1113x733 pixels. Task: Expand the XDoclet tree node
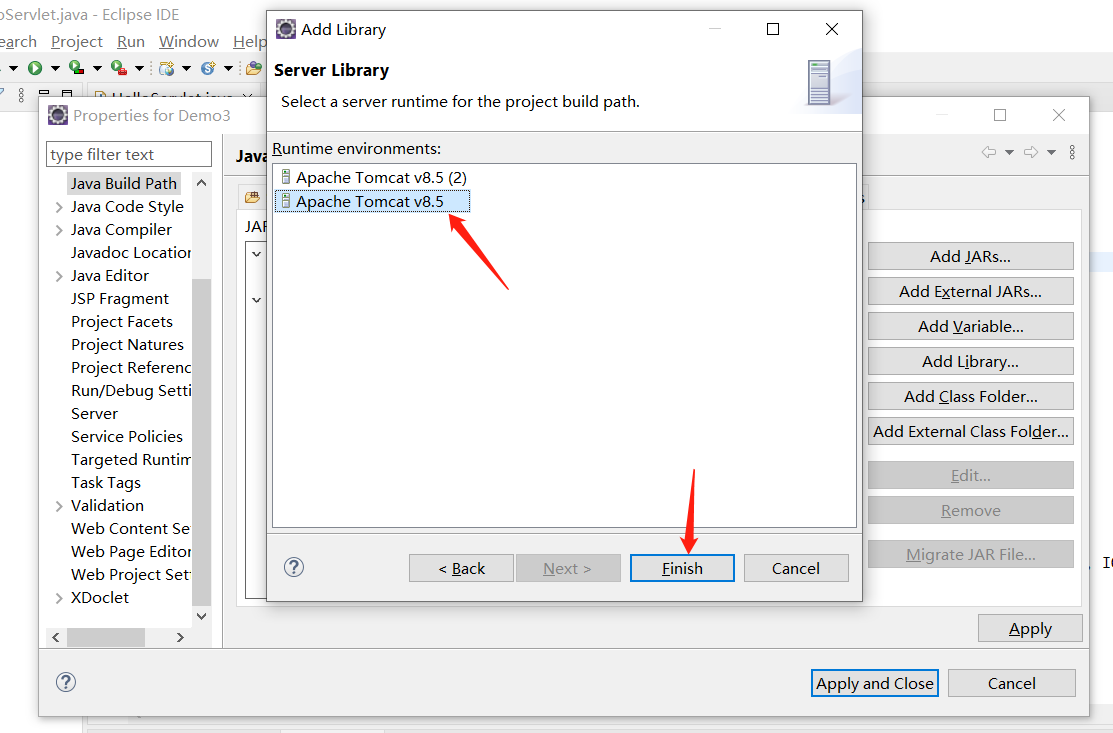59,598
